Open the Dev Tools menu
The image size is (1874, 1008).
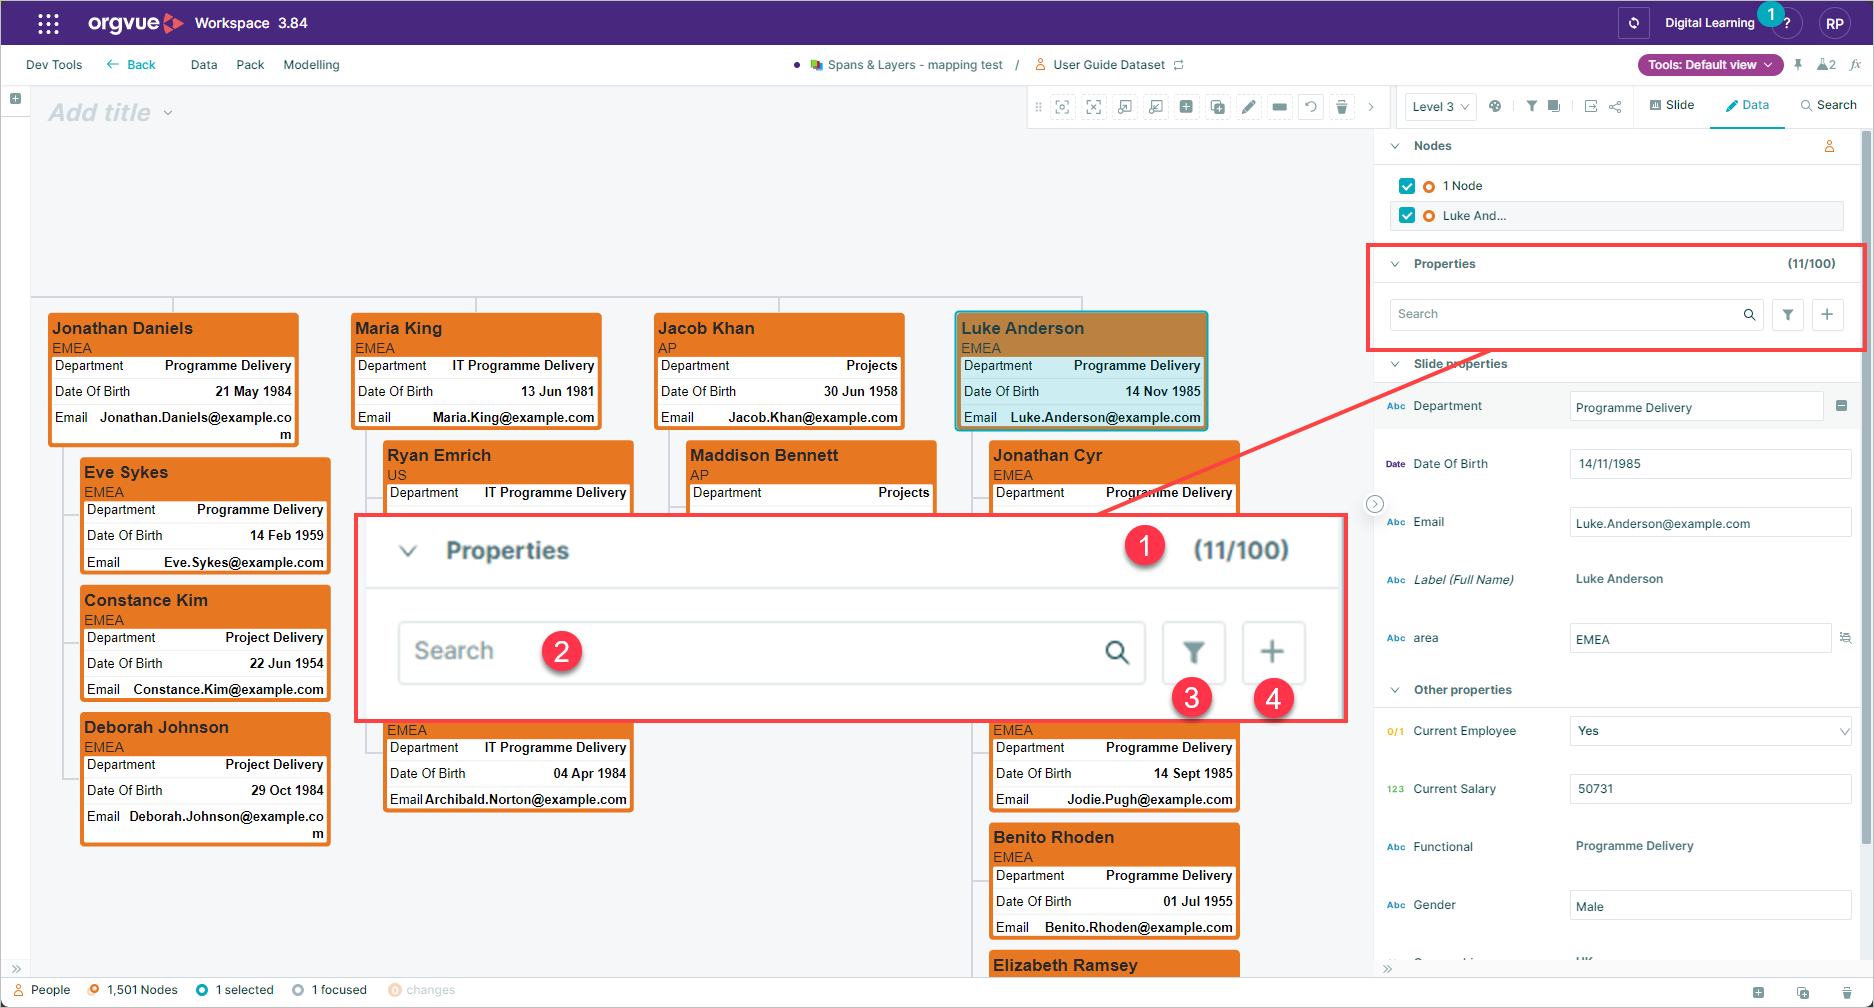pos(54,65)
